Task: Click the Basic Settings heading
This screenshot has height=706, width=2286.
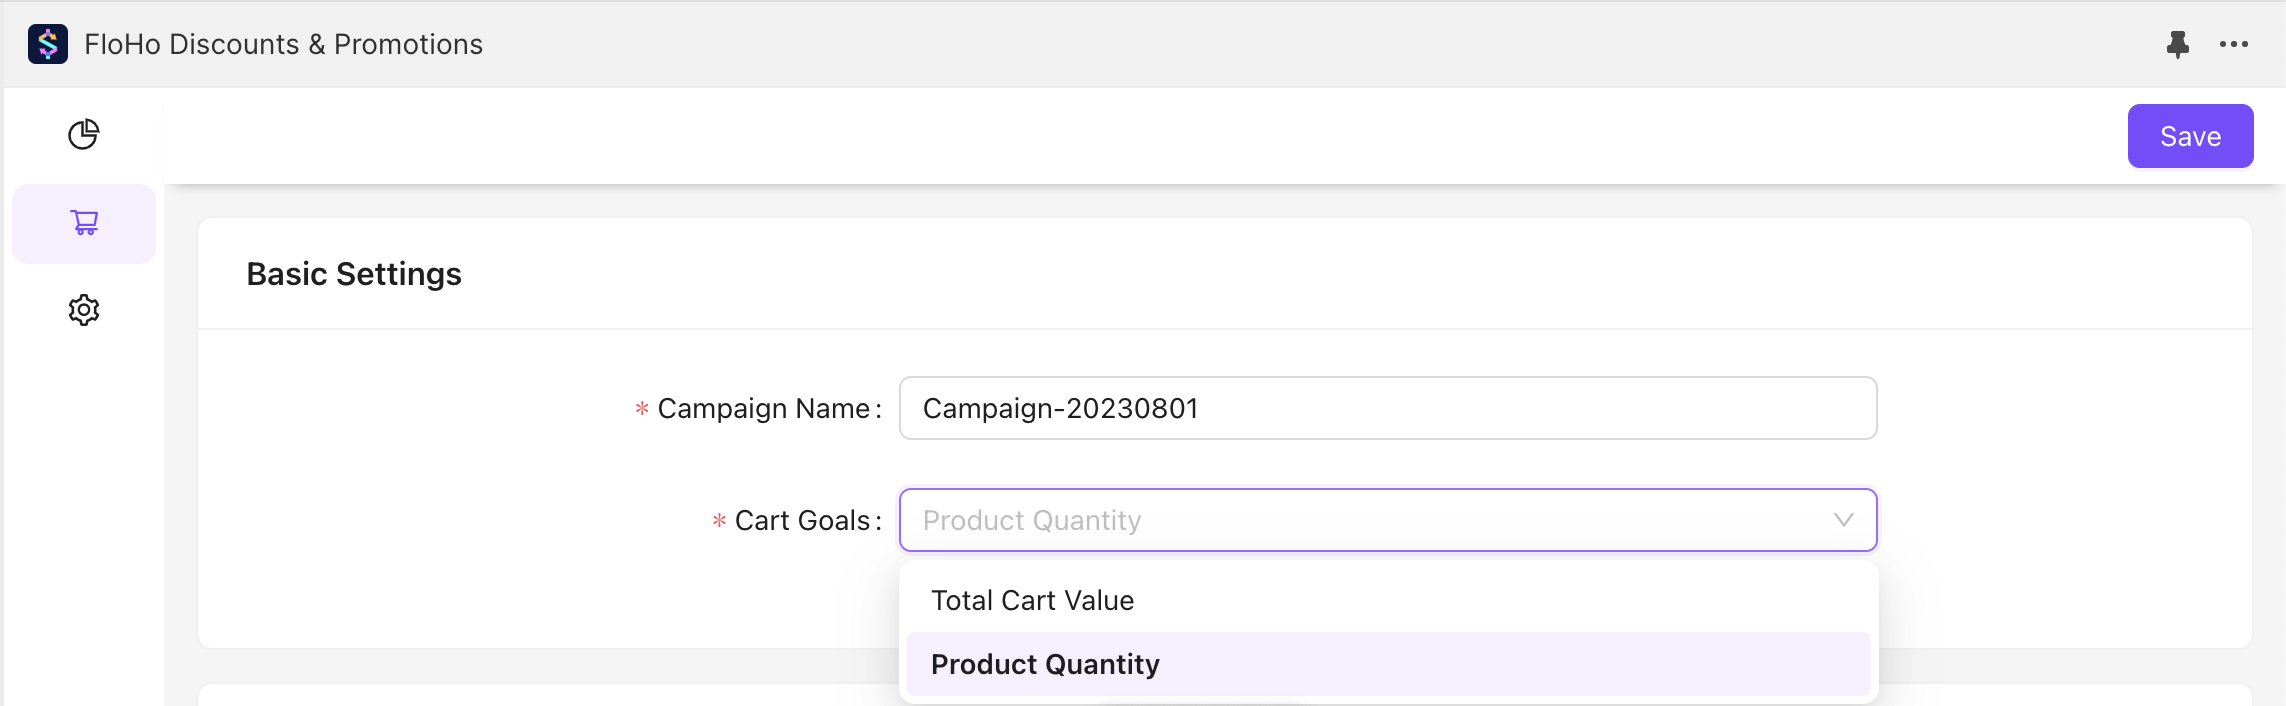Action: [x=354, y=274]
